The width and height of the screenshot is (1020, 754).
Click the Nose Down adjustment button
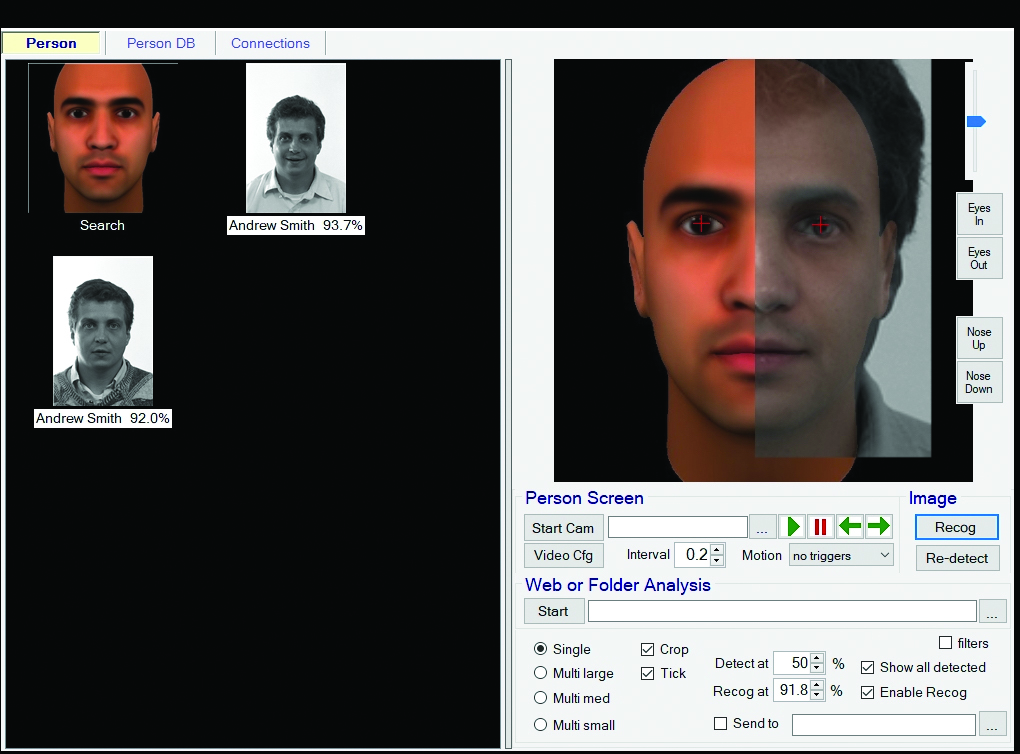coord(978,383)
